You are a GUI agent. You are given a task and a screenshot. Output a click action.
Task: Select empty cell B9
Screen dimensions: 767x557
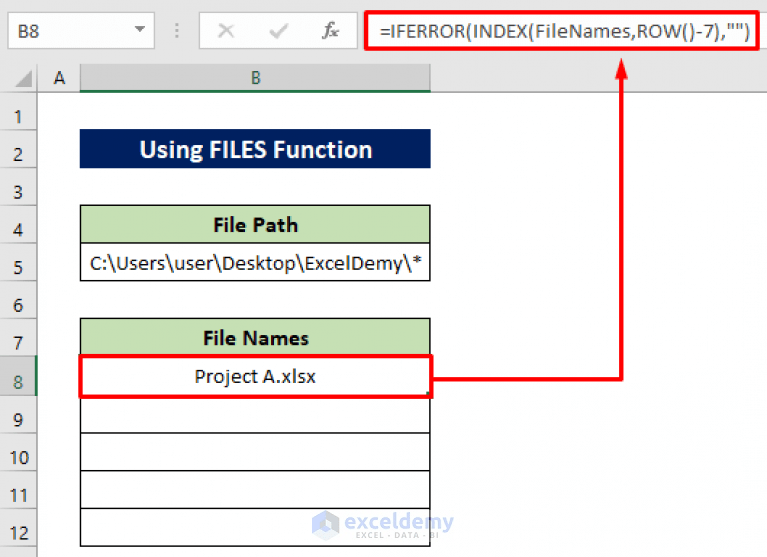[x=255, y=415]
